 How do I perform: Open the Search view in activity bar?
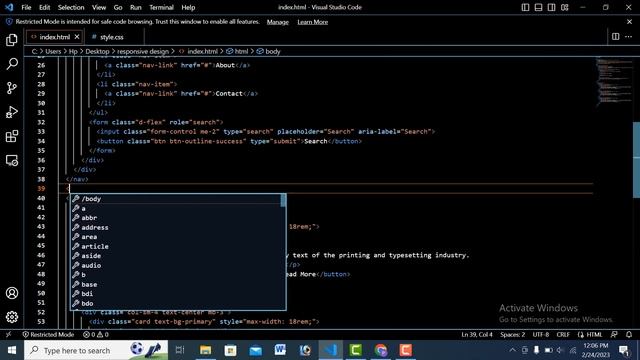[12, 64]
